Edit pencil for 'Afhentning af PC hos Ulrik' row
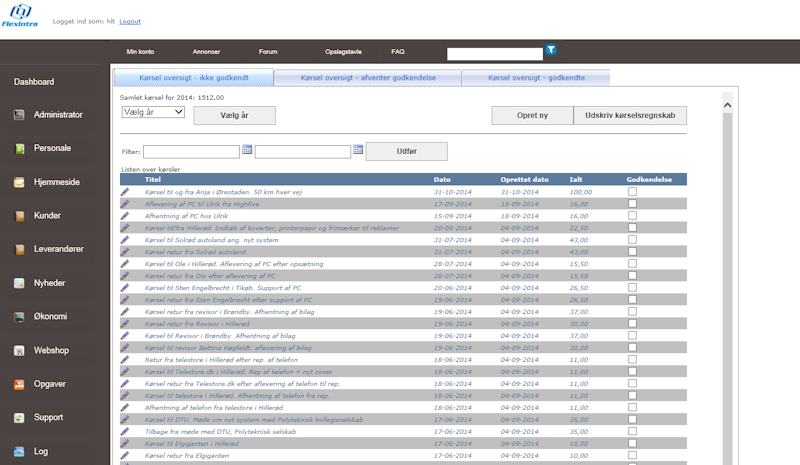This screenshot has width=800, height=465. [125, 216]
